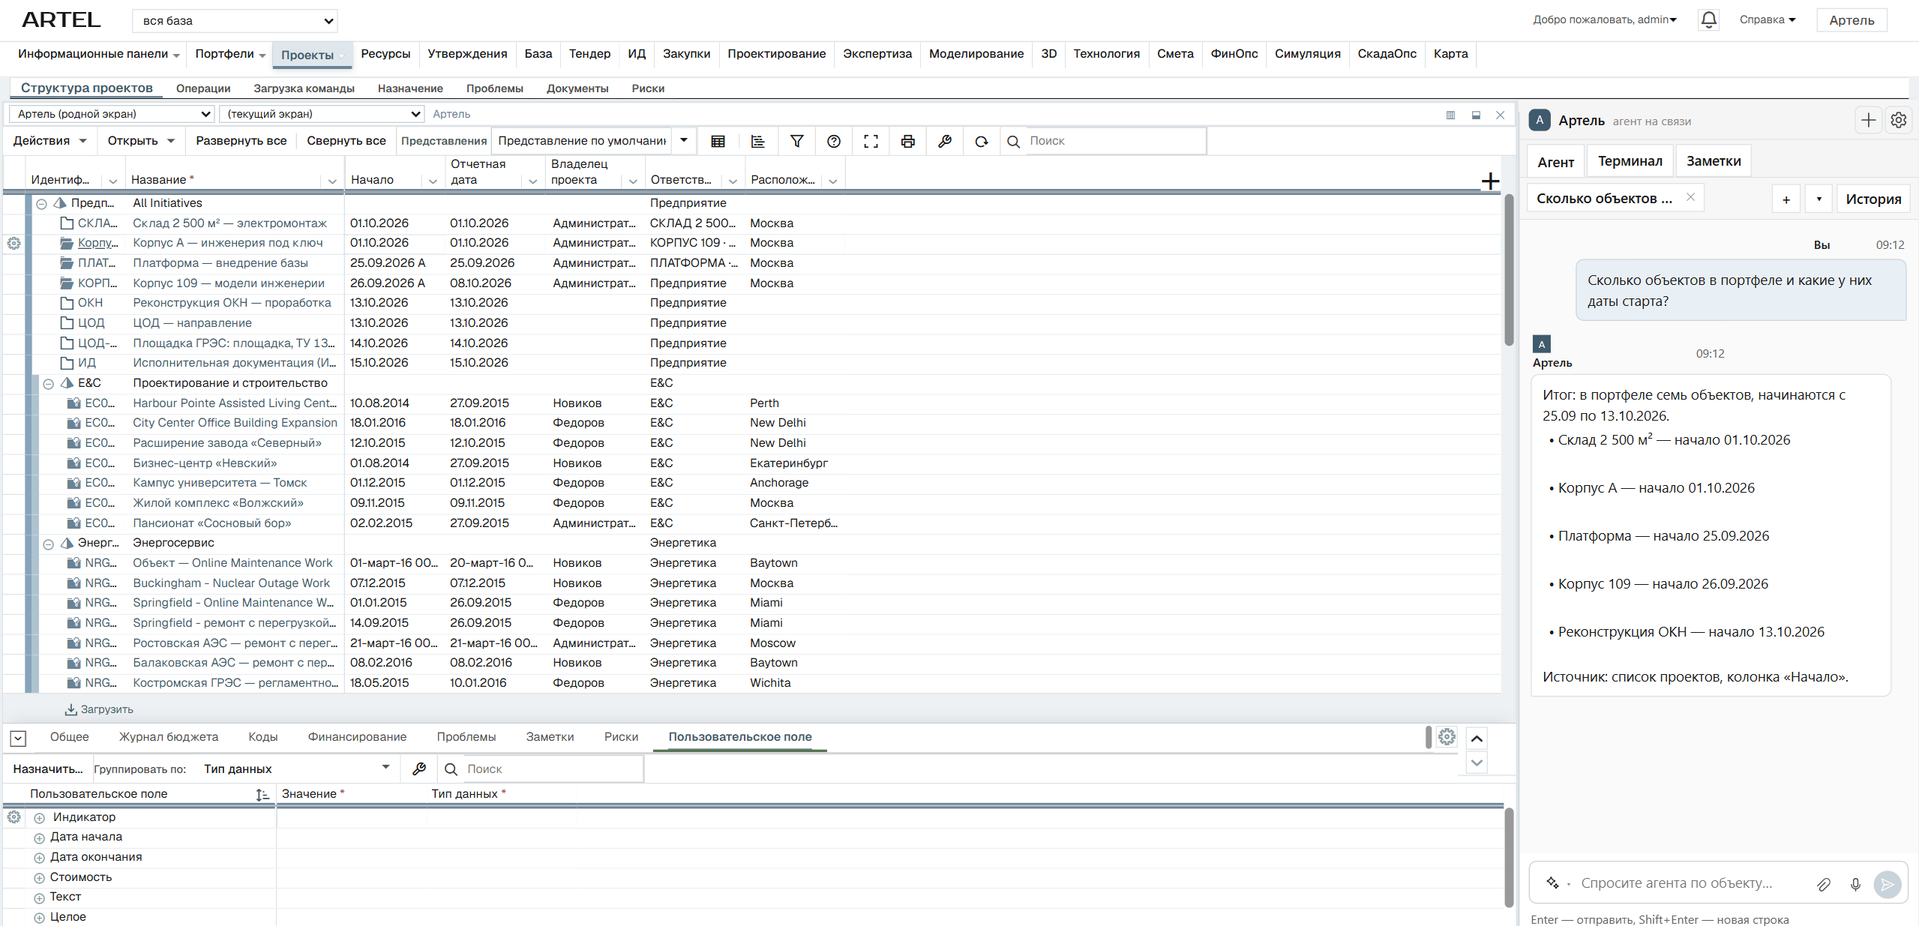The height and width of the screenshot is (926, 1919).
Task: Open the wrench settings in main toolbar
Action: coord(945,141)
